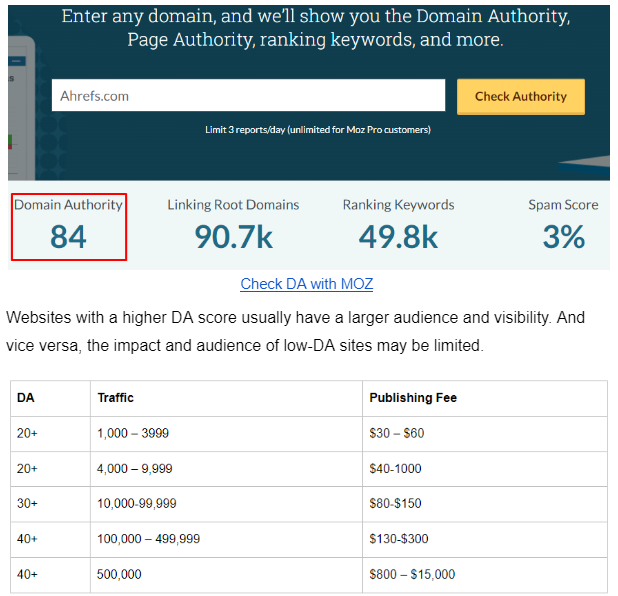The image size is (618, 596).
Task: Click the Ranking Keywords label
Action: click(x=398, y=205)
